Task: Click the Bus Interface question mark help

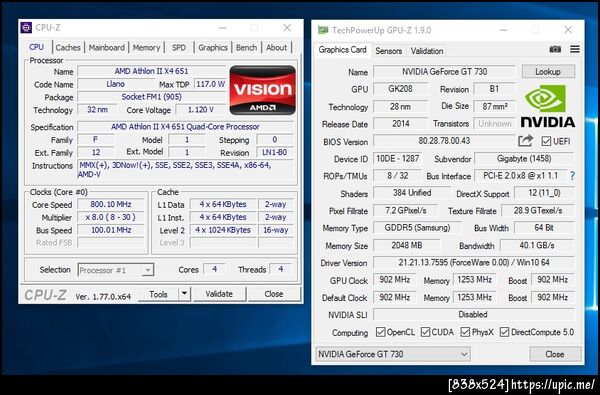Action: [x=572, y=176]
